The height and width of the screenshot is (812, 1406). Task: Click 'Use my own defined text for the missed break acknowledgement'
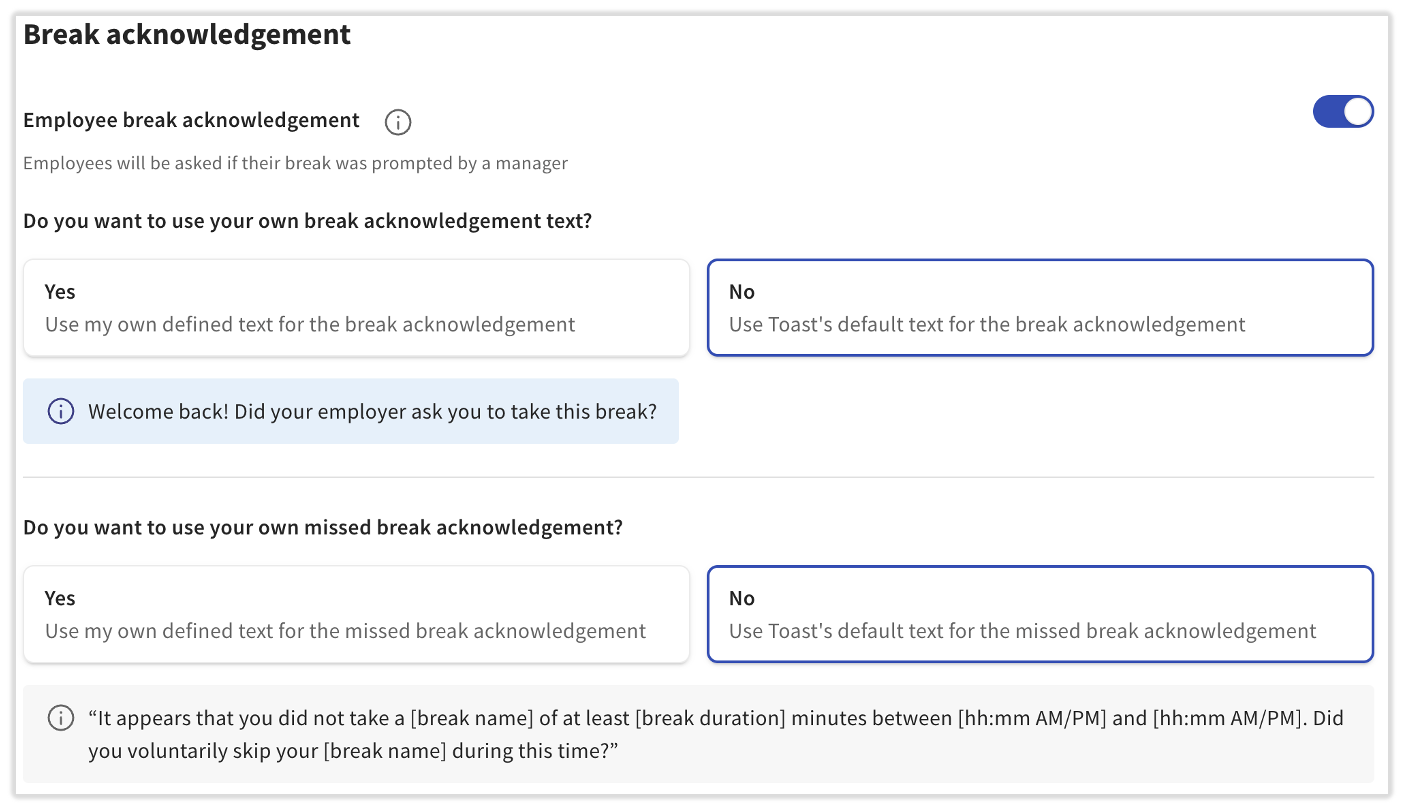[x=345, y=631]
